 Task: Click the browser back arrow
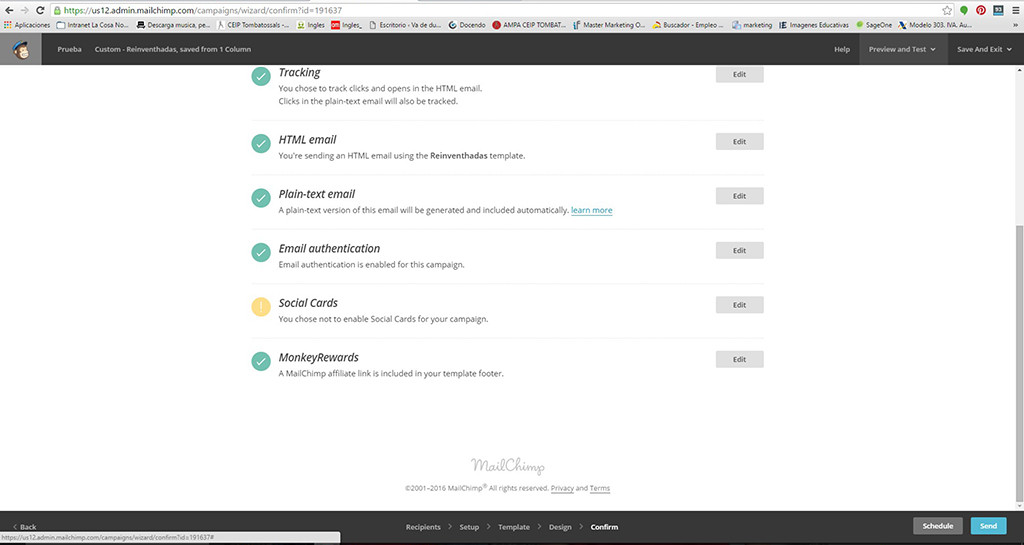9,10
